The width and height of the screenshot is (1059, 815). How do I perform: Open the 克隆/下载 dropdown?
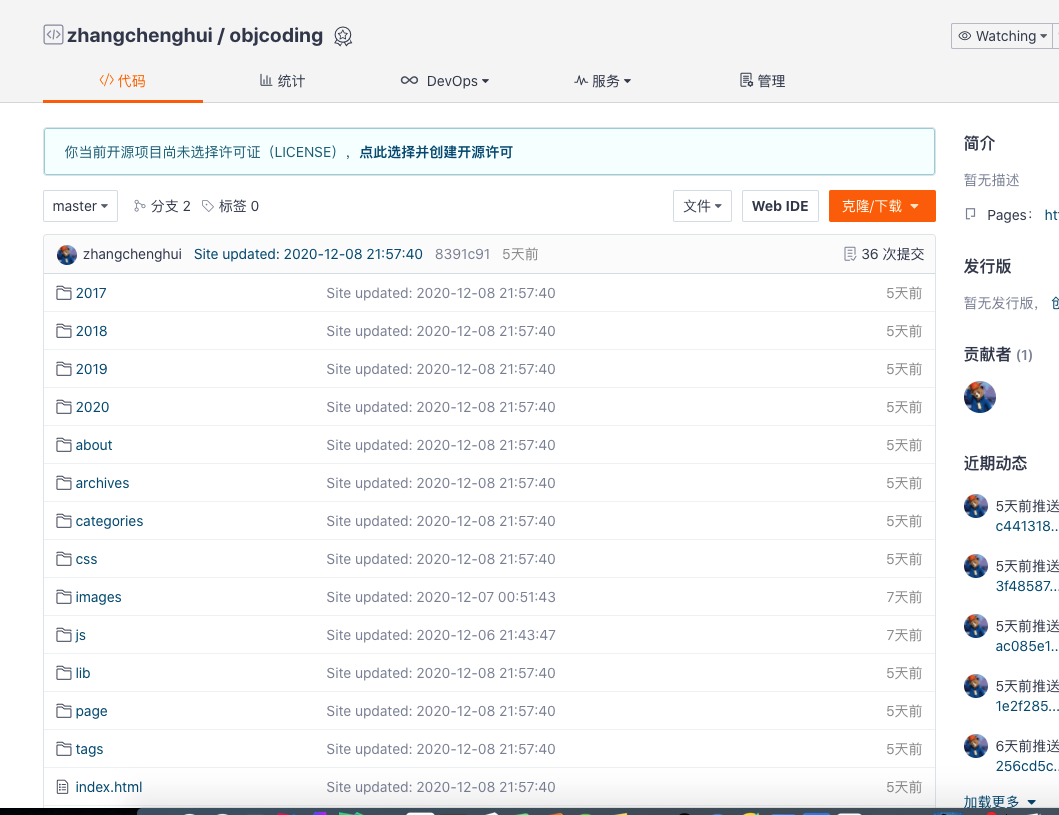point(882,206)
